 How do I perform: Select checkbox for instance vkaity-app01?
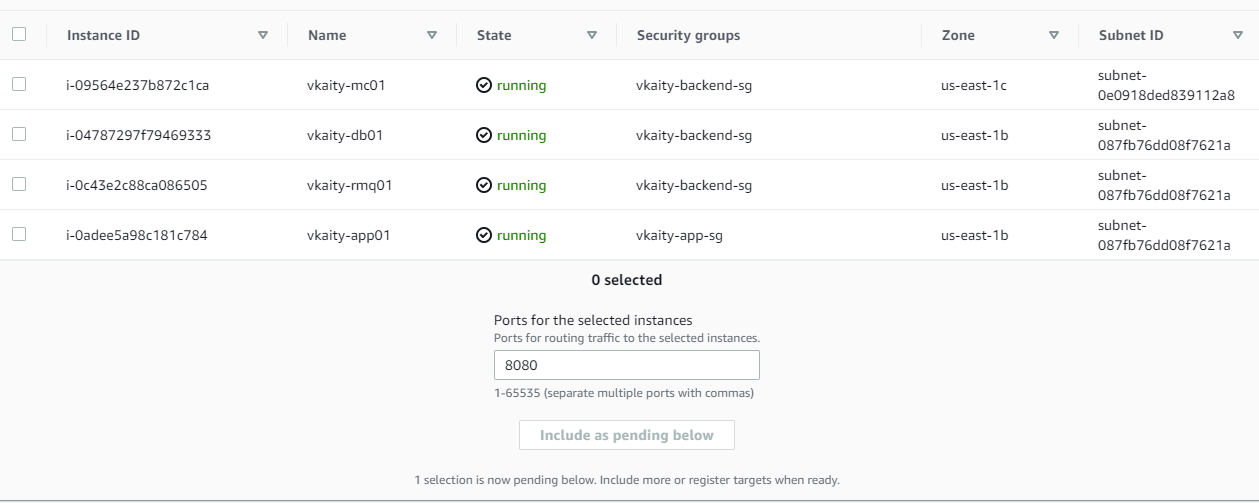coord(19,235)
